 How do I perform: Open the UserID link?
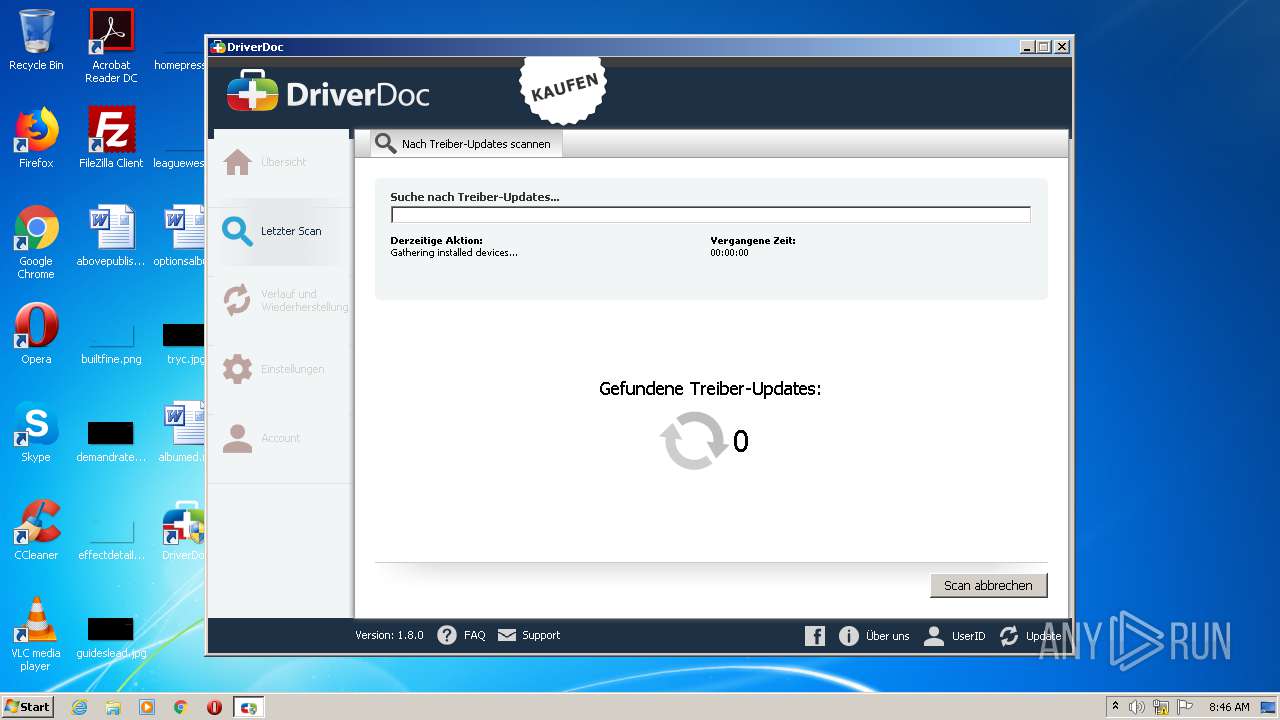tap(954, 636)
